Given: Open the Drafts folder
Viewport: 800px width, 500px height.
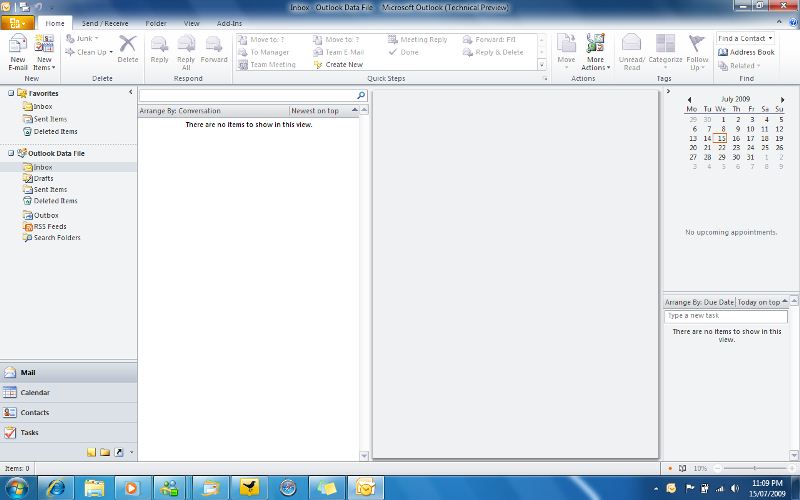Looking at the screenshot, I should pos(43,179).
